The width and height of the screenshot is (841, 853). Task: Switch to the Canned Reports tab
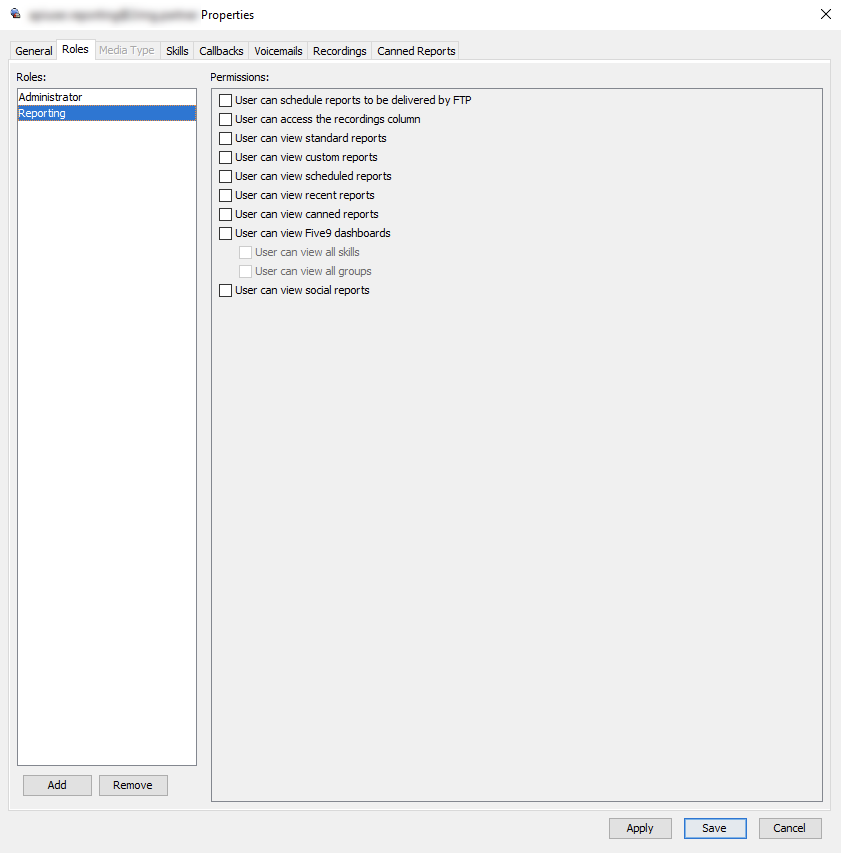click(415, 50)
